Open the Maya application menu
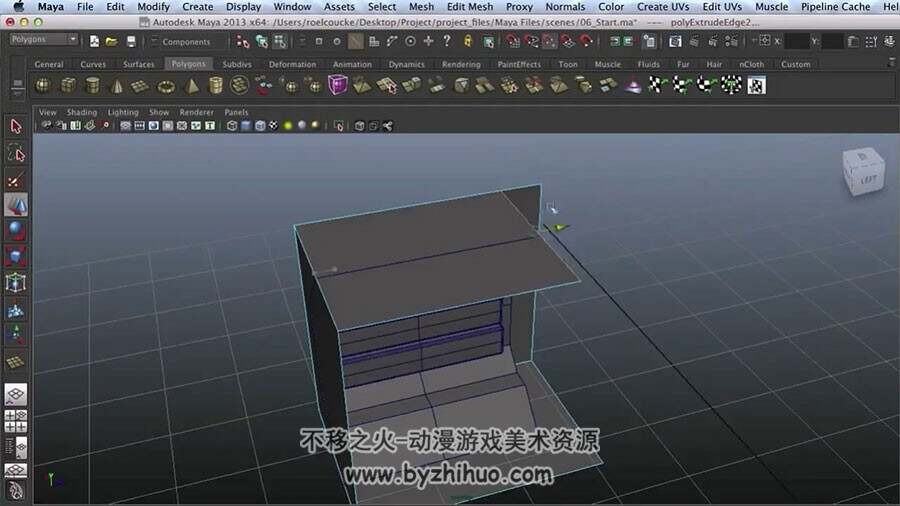Screen dimensions: 900x506 [x=51, y=7]
